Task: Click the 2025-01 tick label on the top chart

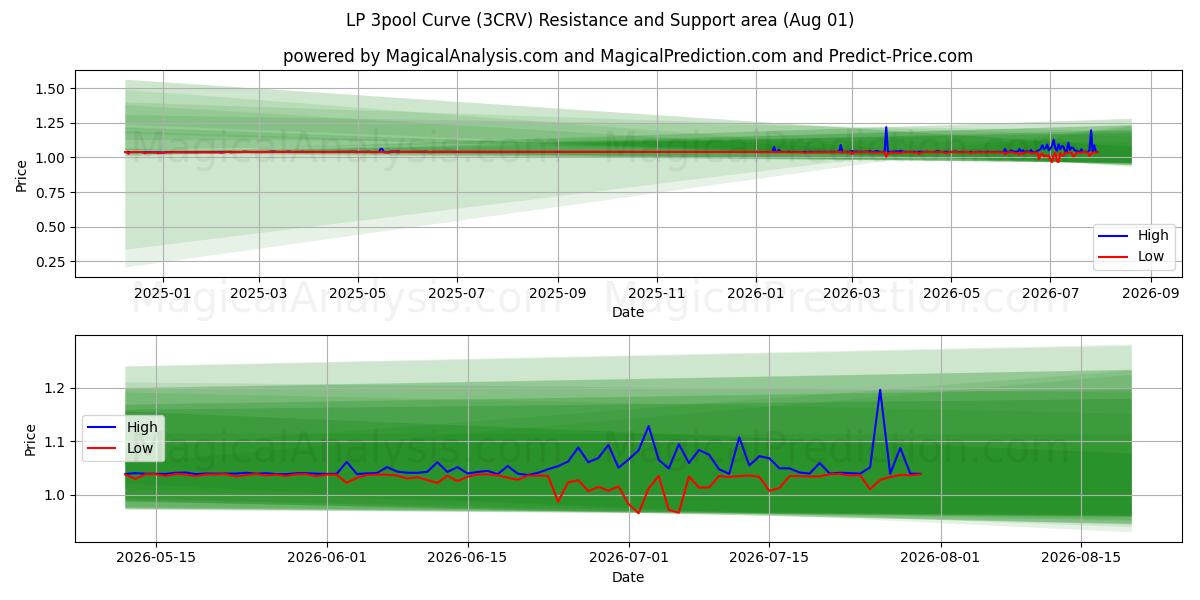Action: pyautogui.click(x=161, y=293)
